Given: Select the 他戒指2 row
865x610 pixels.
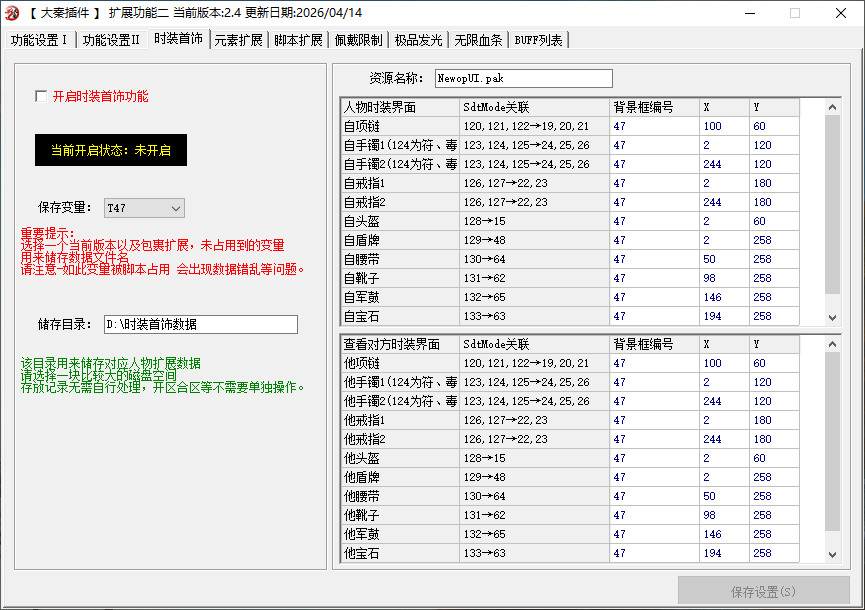Looking at the screenshot, I should [570, 440].
